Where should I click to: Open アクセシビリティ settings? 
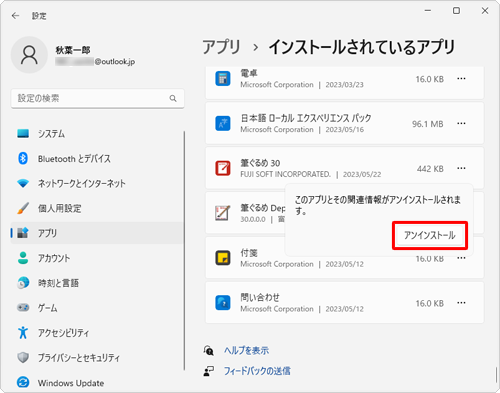point(97,333)
